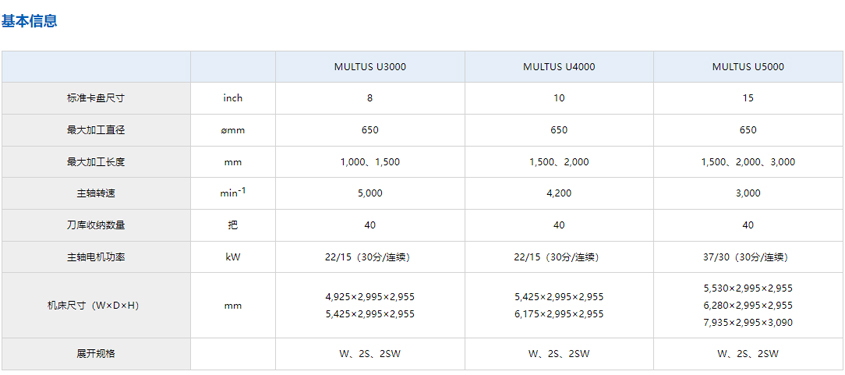Image resolution: width=845 pixels, height=375 pixels.
Task: Click the 6,175×2,995×2,955 dimension text
Action: pyautogui.click(x=559, y=314)
